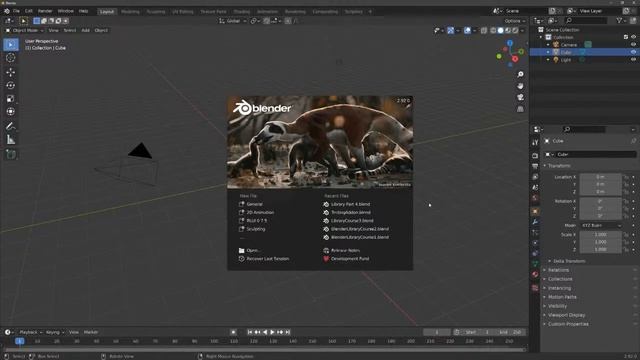Open the Output properties tab icon

pyautogui.click(x=535, y=166)
